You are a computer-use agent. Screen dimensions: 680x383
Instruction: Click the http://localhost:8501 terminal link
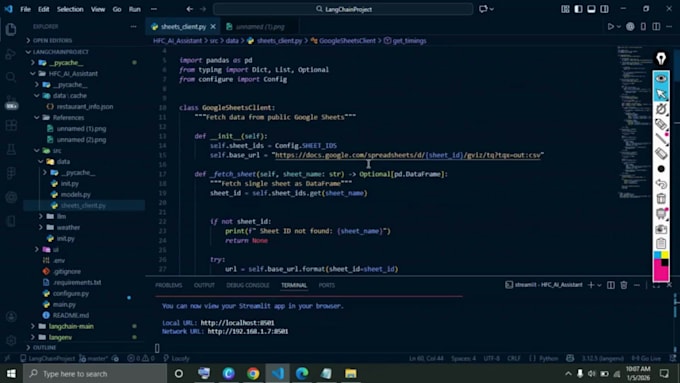click(x=237, y=323)
